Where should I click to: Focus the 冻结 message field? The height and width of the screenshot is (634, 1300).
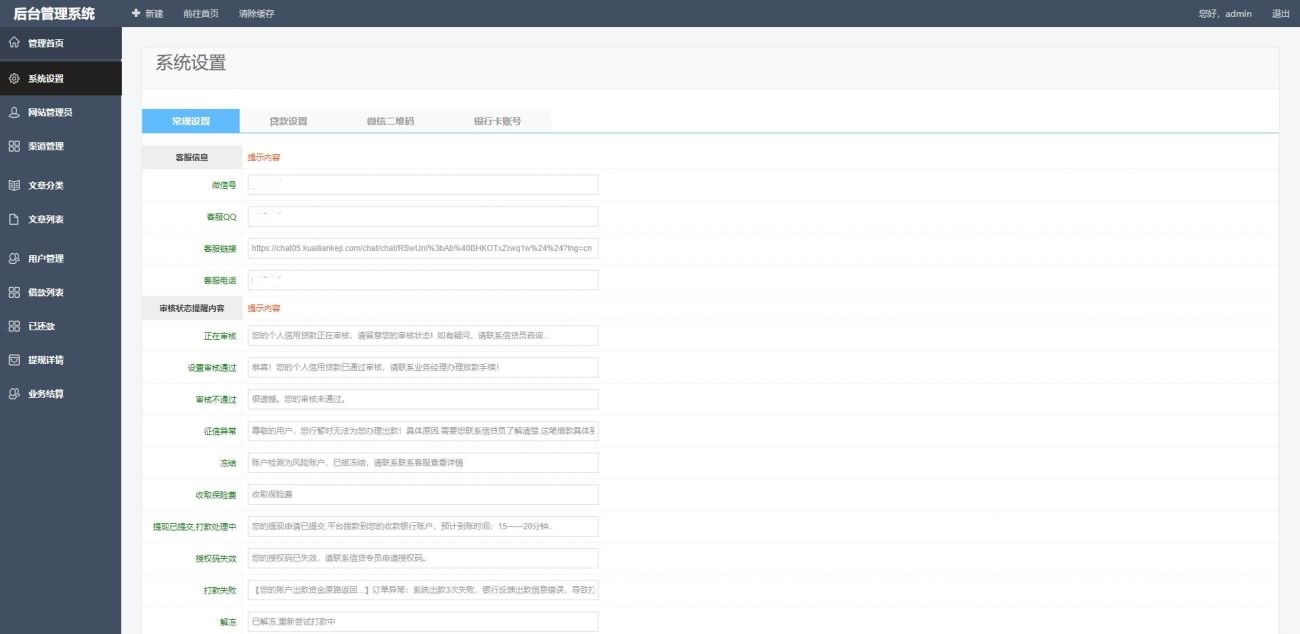pyautogui.click(x=422, y=463)
